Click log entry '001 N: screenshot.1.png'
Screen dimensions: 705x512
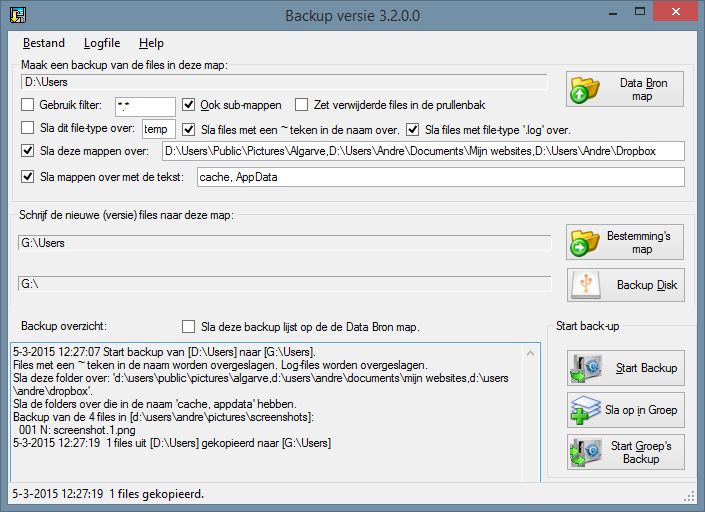(77, 430)
